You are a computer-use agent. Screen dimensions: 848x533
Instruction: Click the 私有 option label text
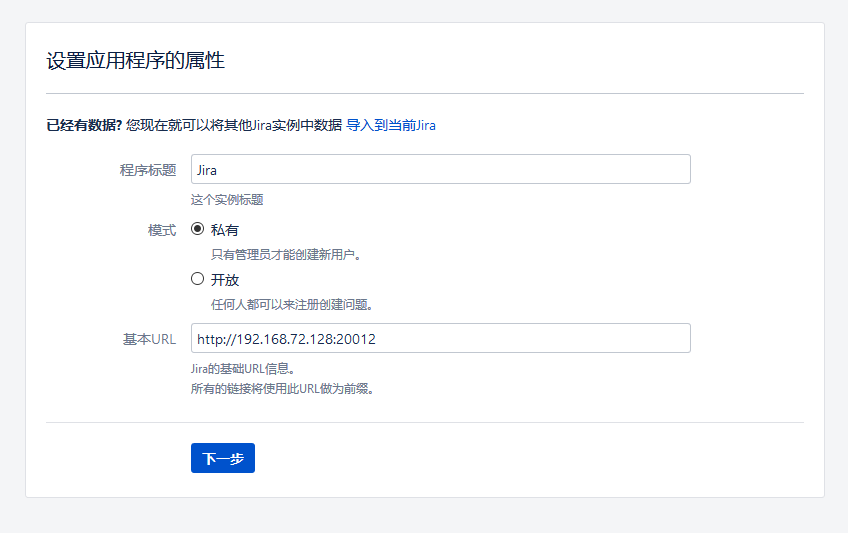pyautogui.click(x=224, y=230)
